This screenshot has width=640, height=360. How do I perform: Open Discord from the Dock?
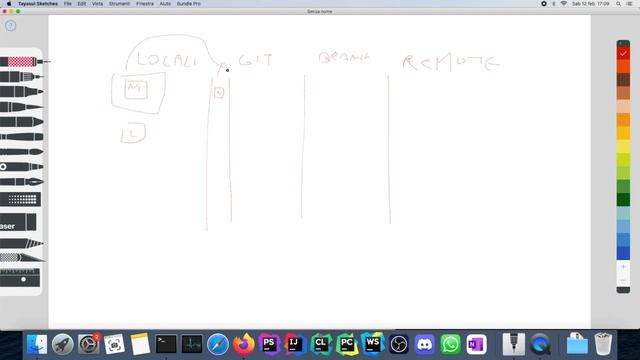[424, 344]
